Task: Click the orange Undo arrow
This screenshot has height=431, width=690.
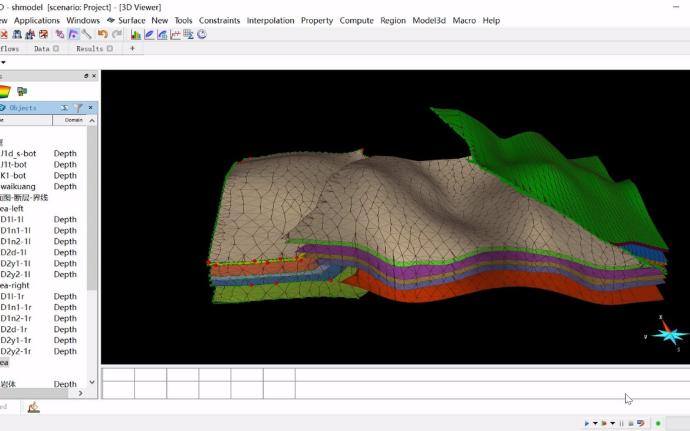Action: 103,34
